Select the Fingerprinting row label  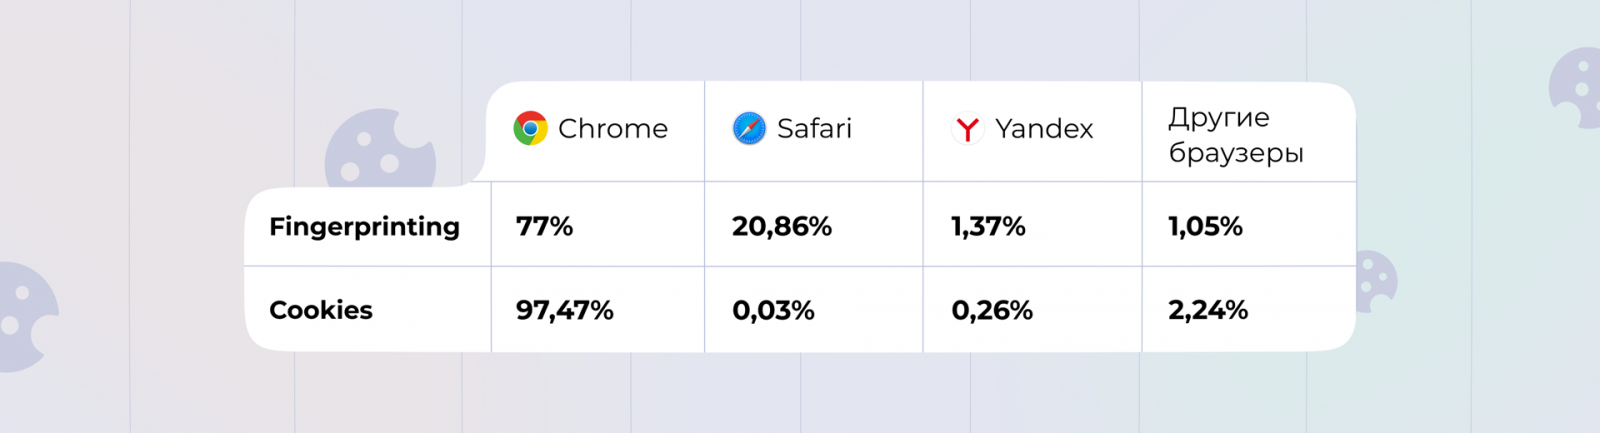[364, 227]
